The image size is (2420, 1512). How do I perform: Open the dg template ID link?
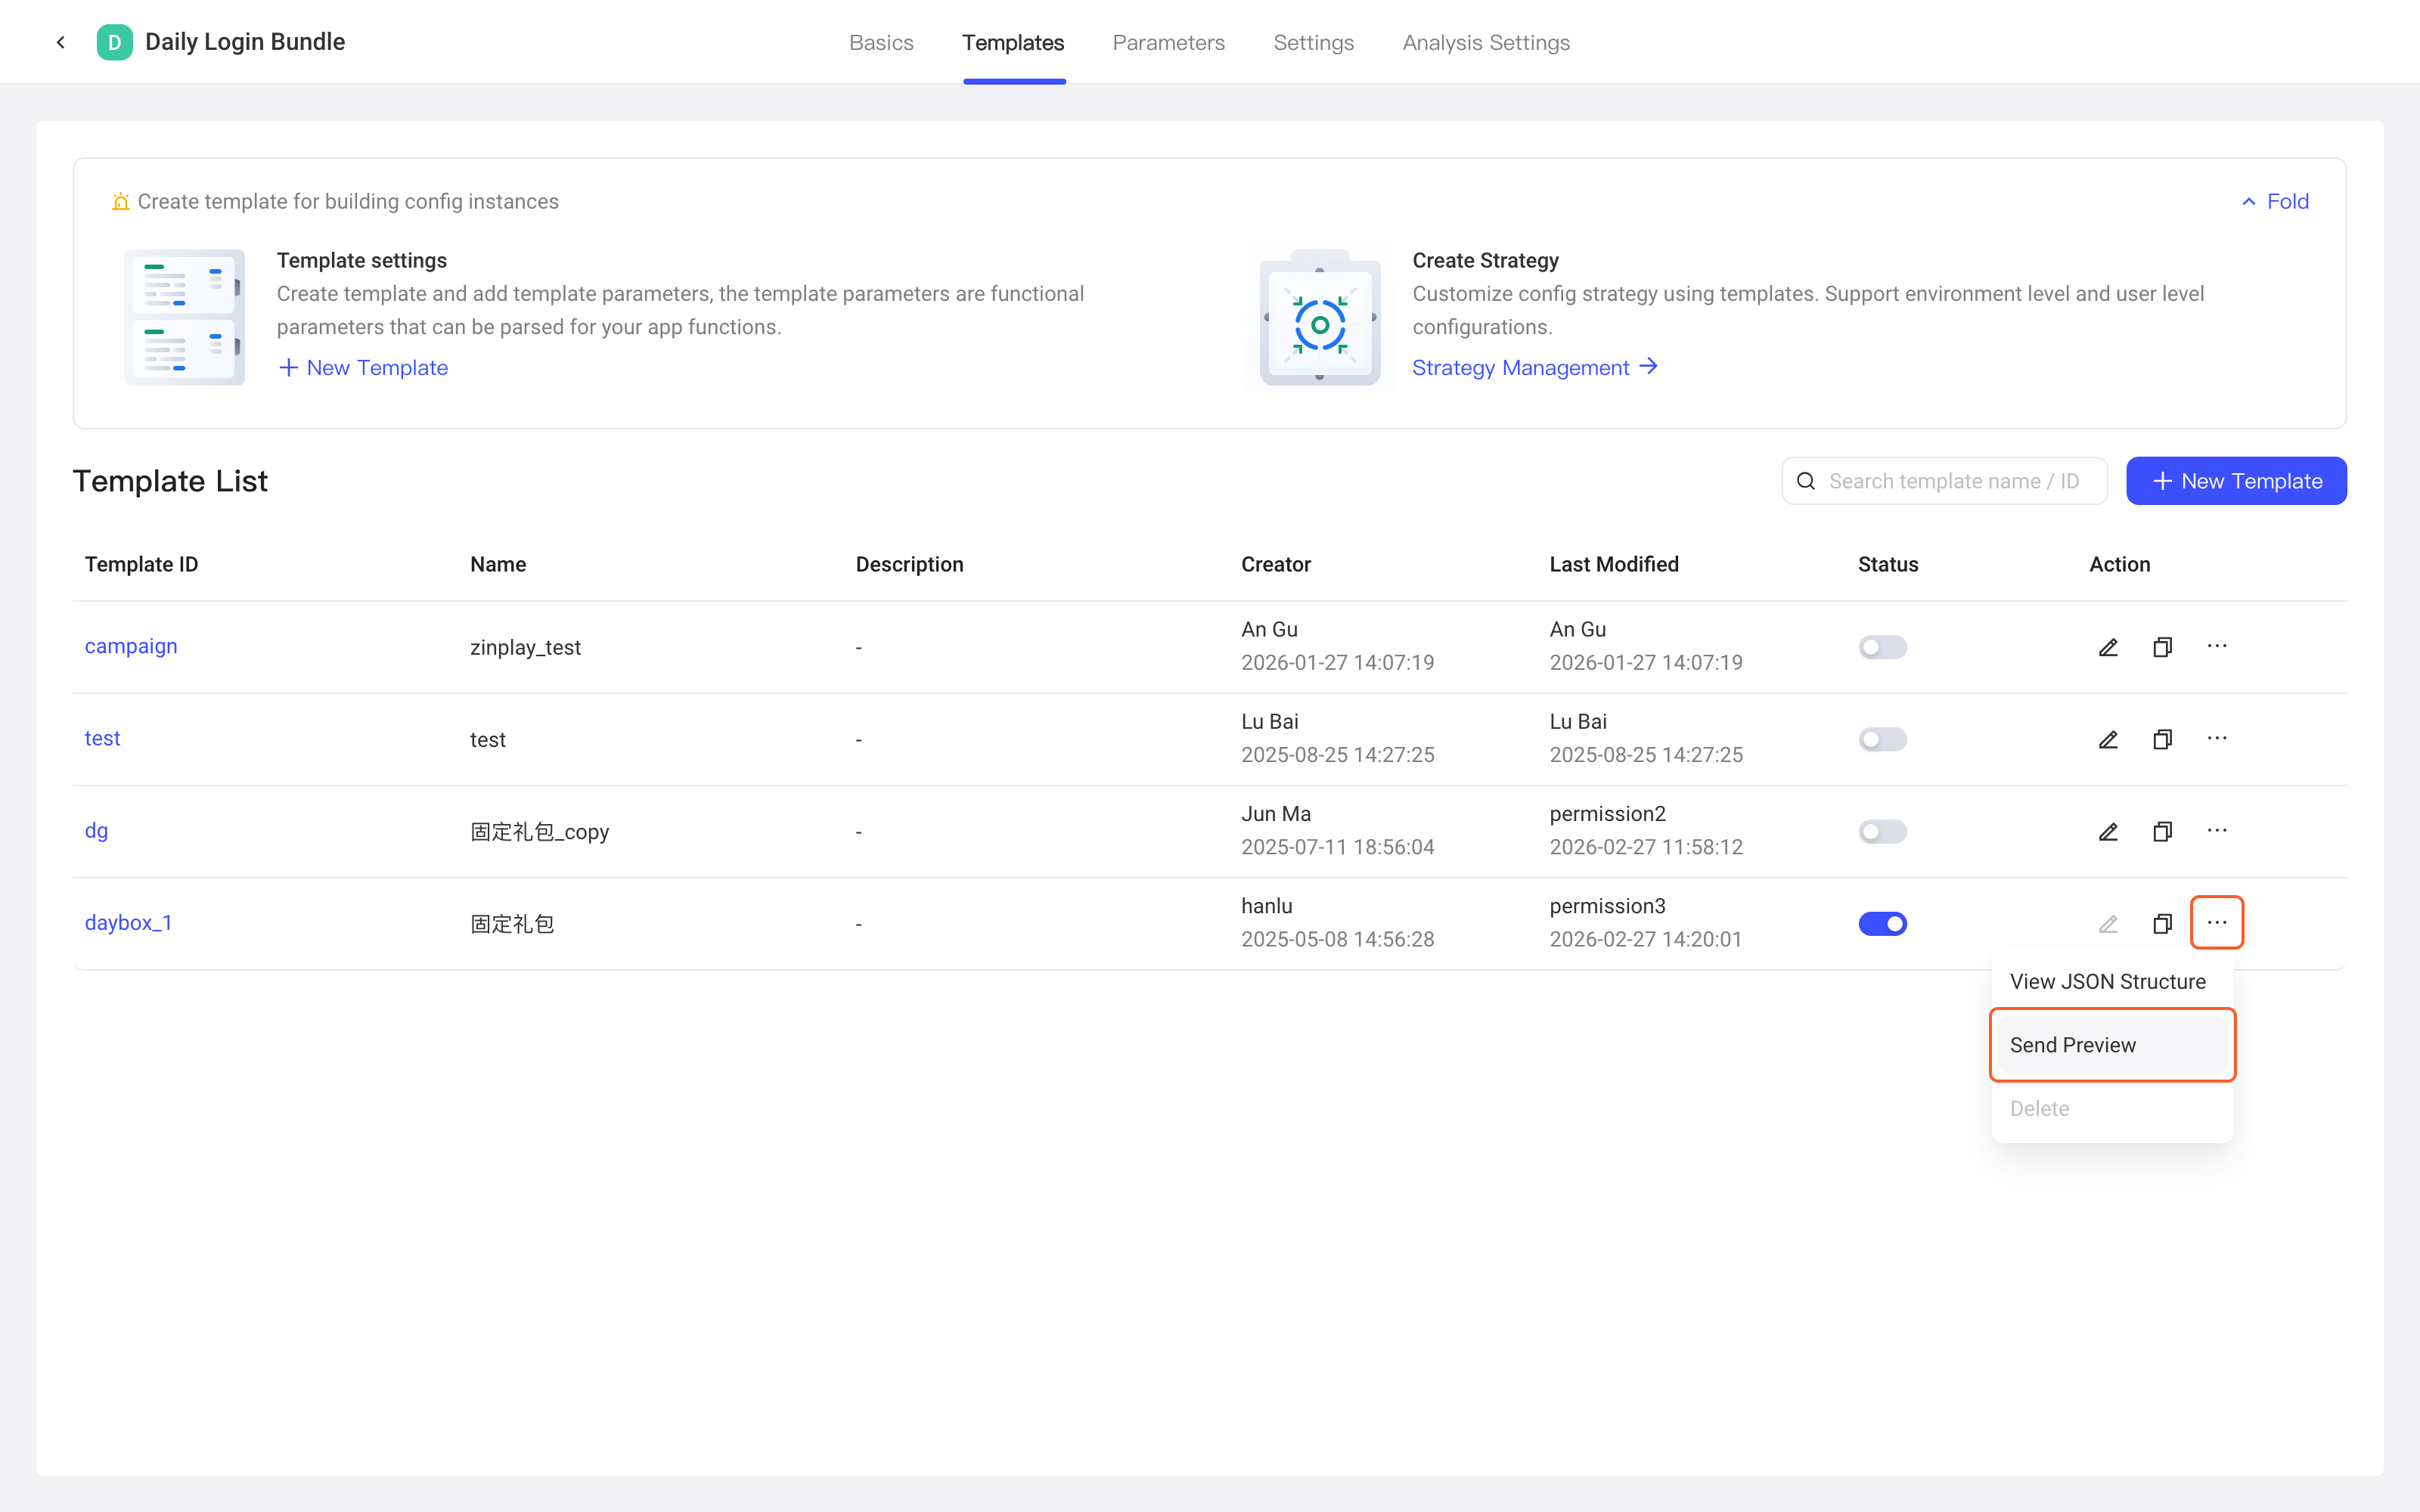pos(96,830)
